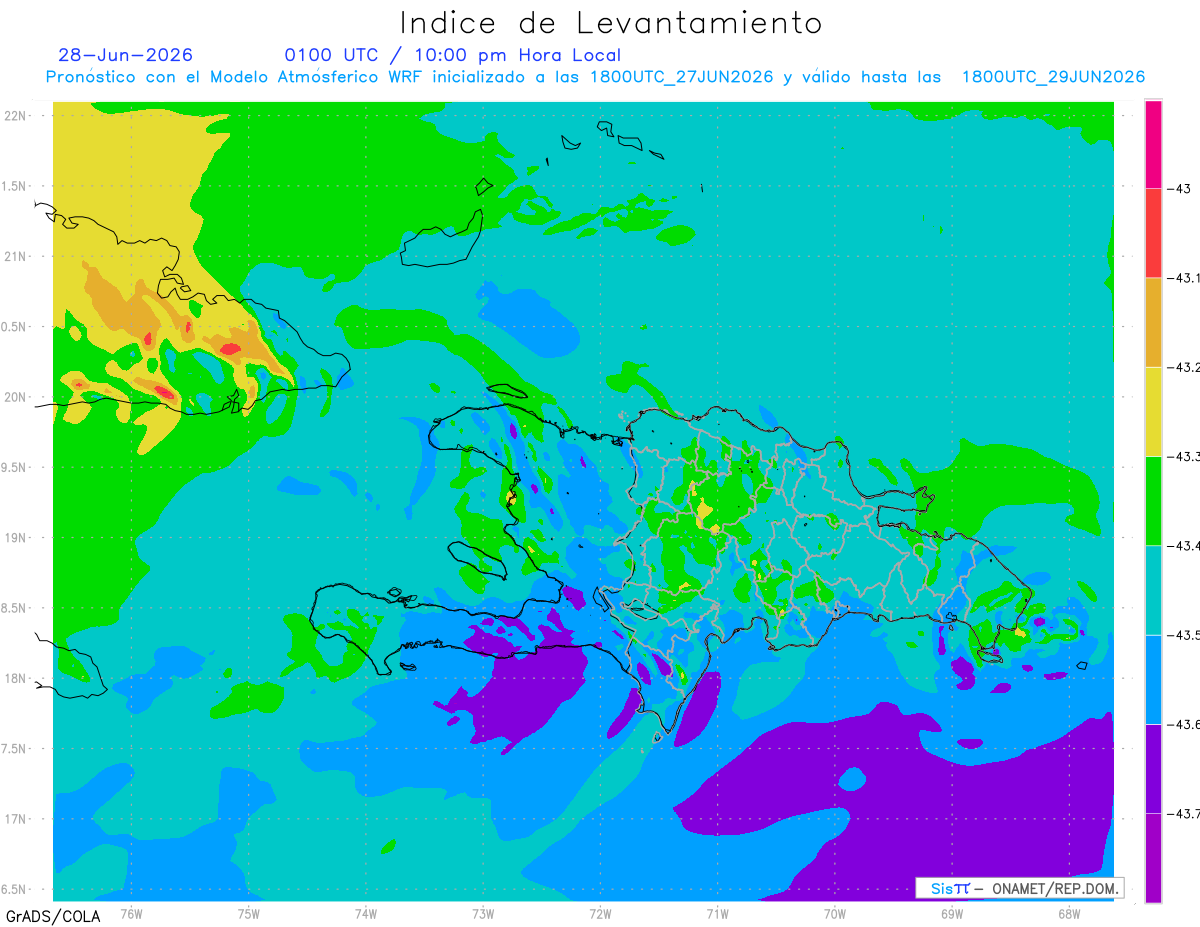Viewport: 1200px width, 927px height.
Task: Click the latitude label '19N'
Action: tap(15, 537)
